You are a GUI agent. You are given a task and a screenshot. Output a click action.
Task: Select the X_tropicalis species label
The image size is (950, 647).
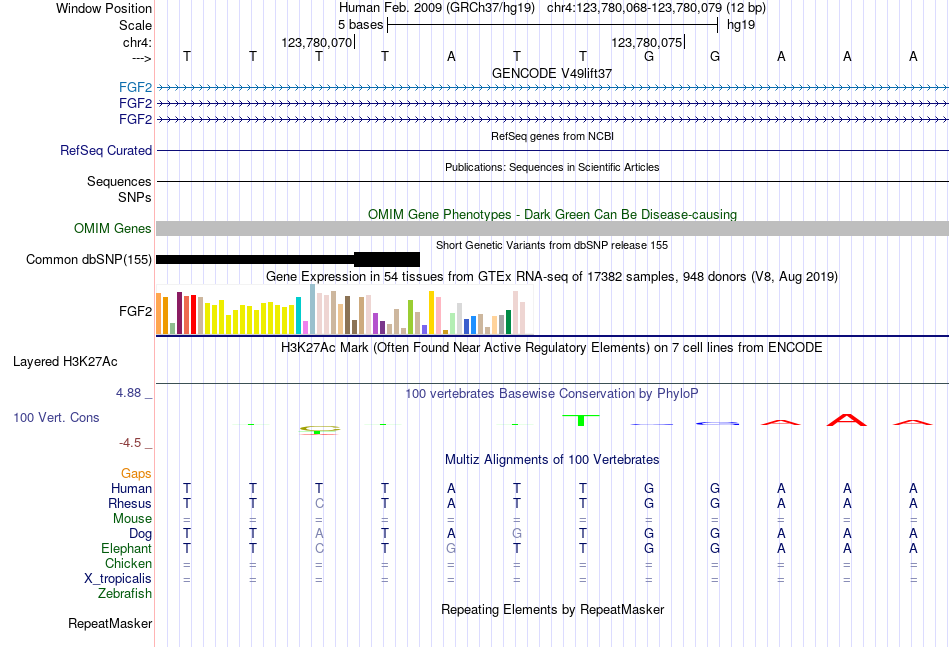[118, 579]
